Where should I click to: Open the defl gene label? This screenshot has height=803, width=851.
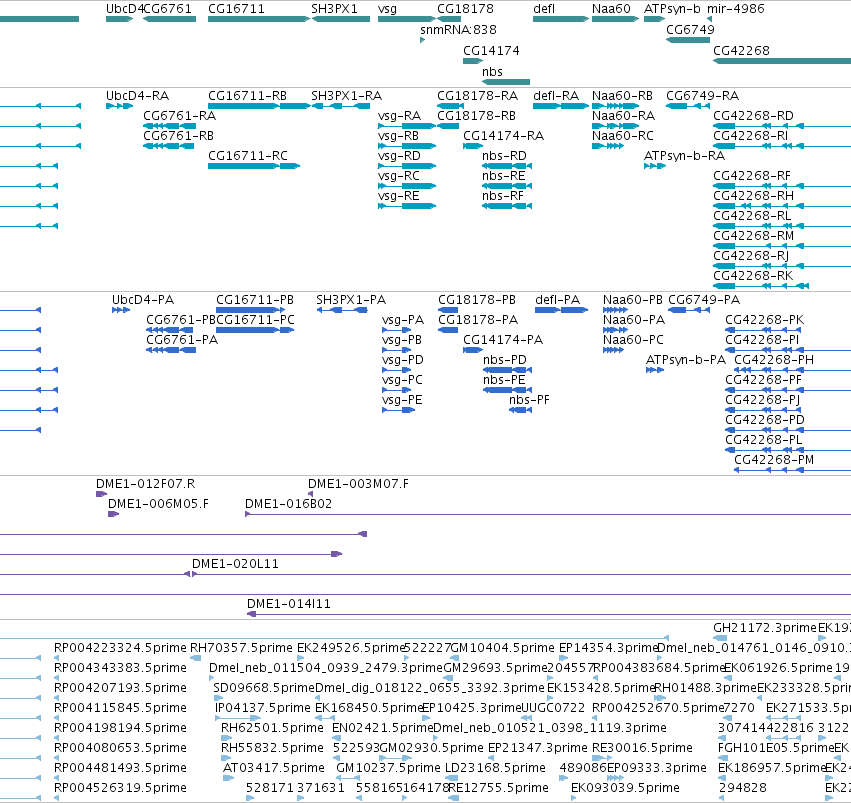tap(544, 9)
